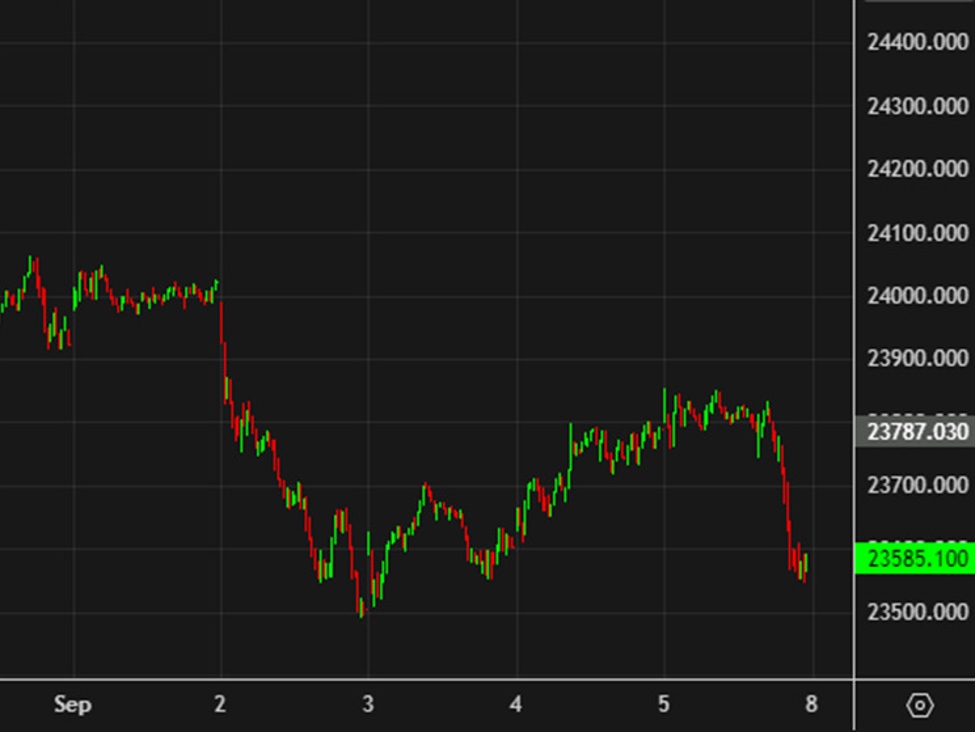Select the 23700.000 price axis label
Image resolution: width=975 pixels, height=732 pixels.
pos(917,486)
